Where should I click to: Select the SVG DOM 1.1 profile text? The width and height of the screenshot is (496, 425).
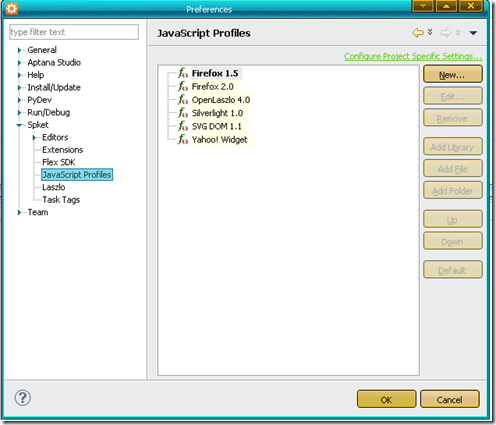pyautogui.click(x=216, y=126)
